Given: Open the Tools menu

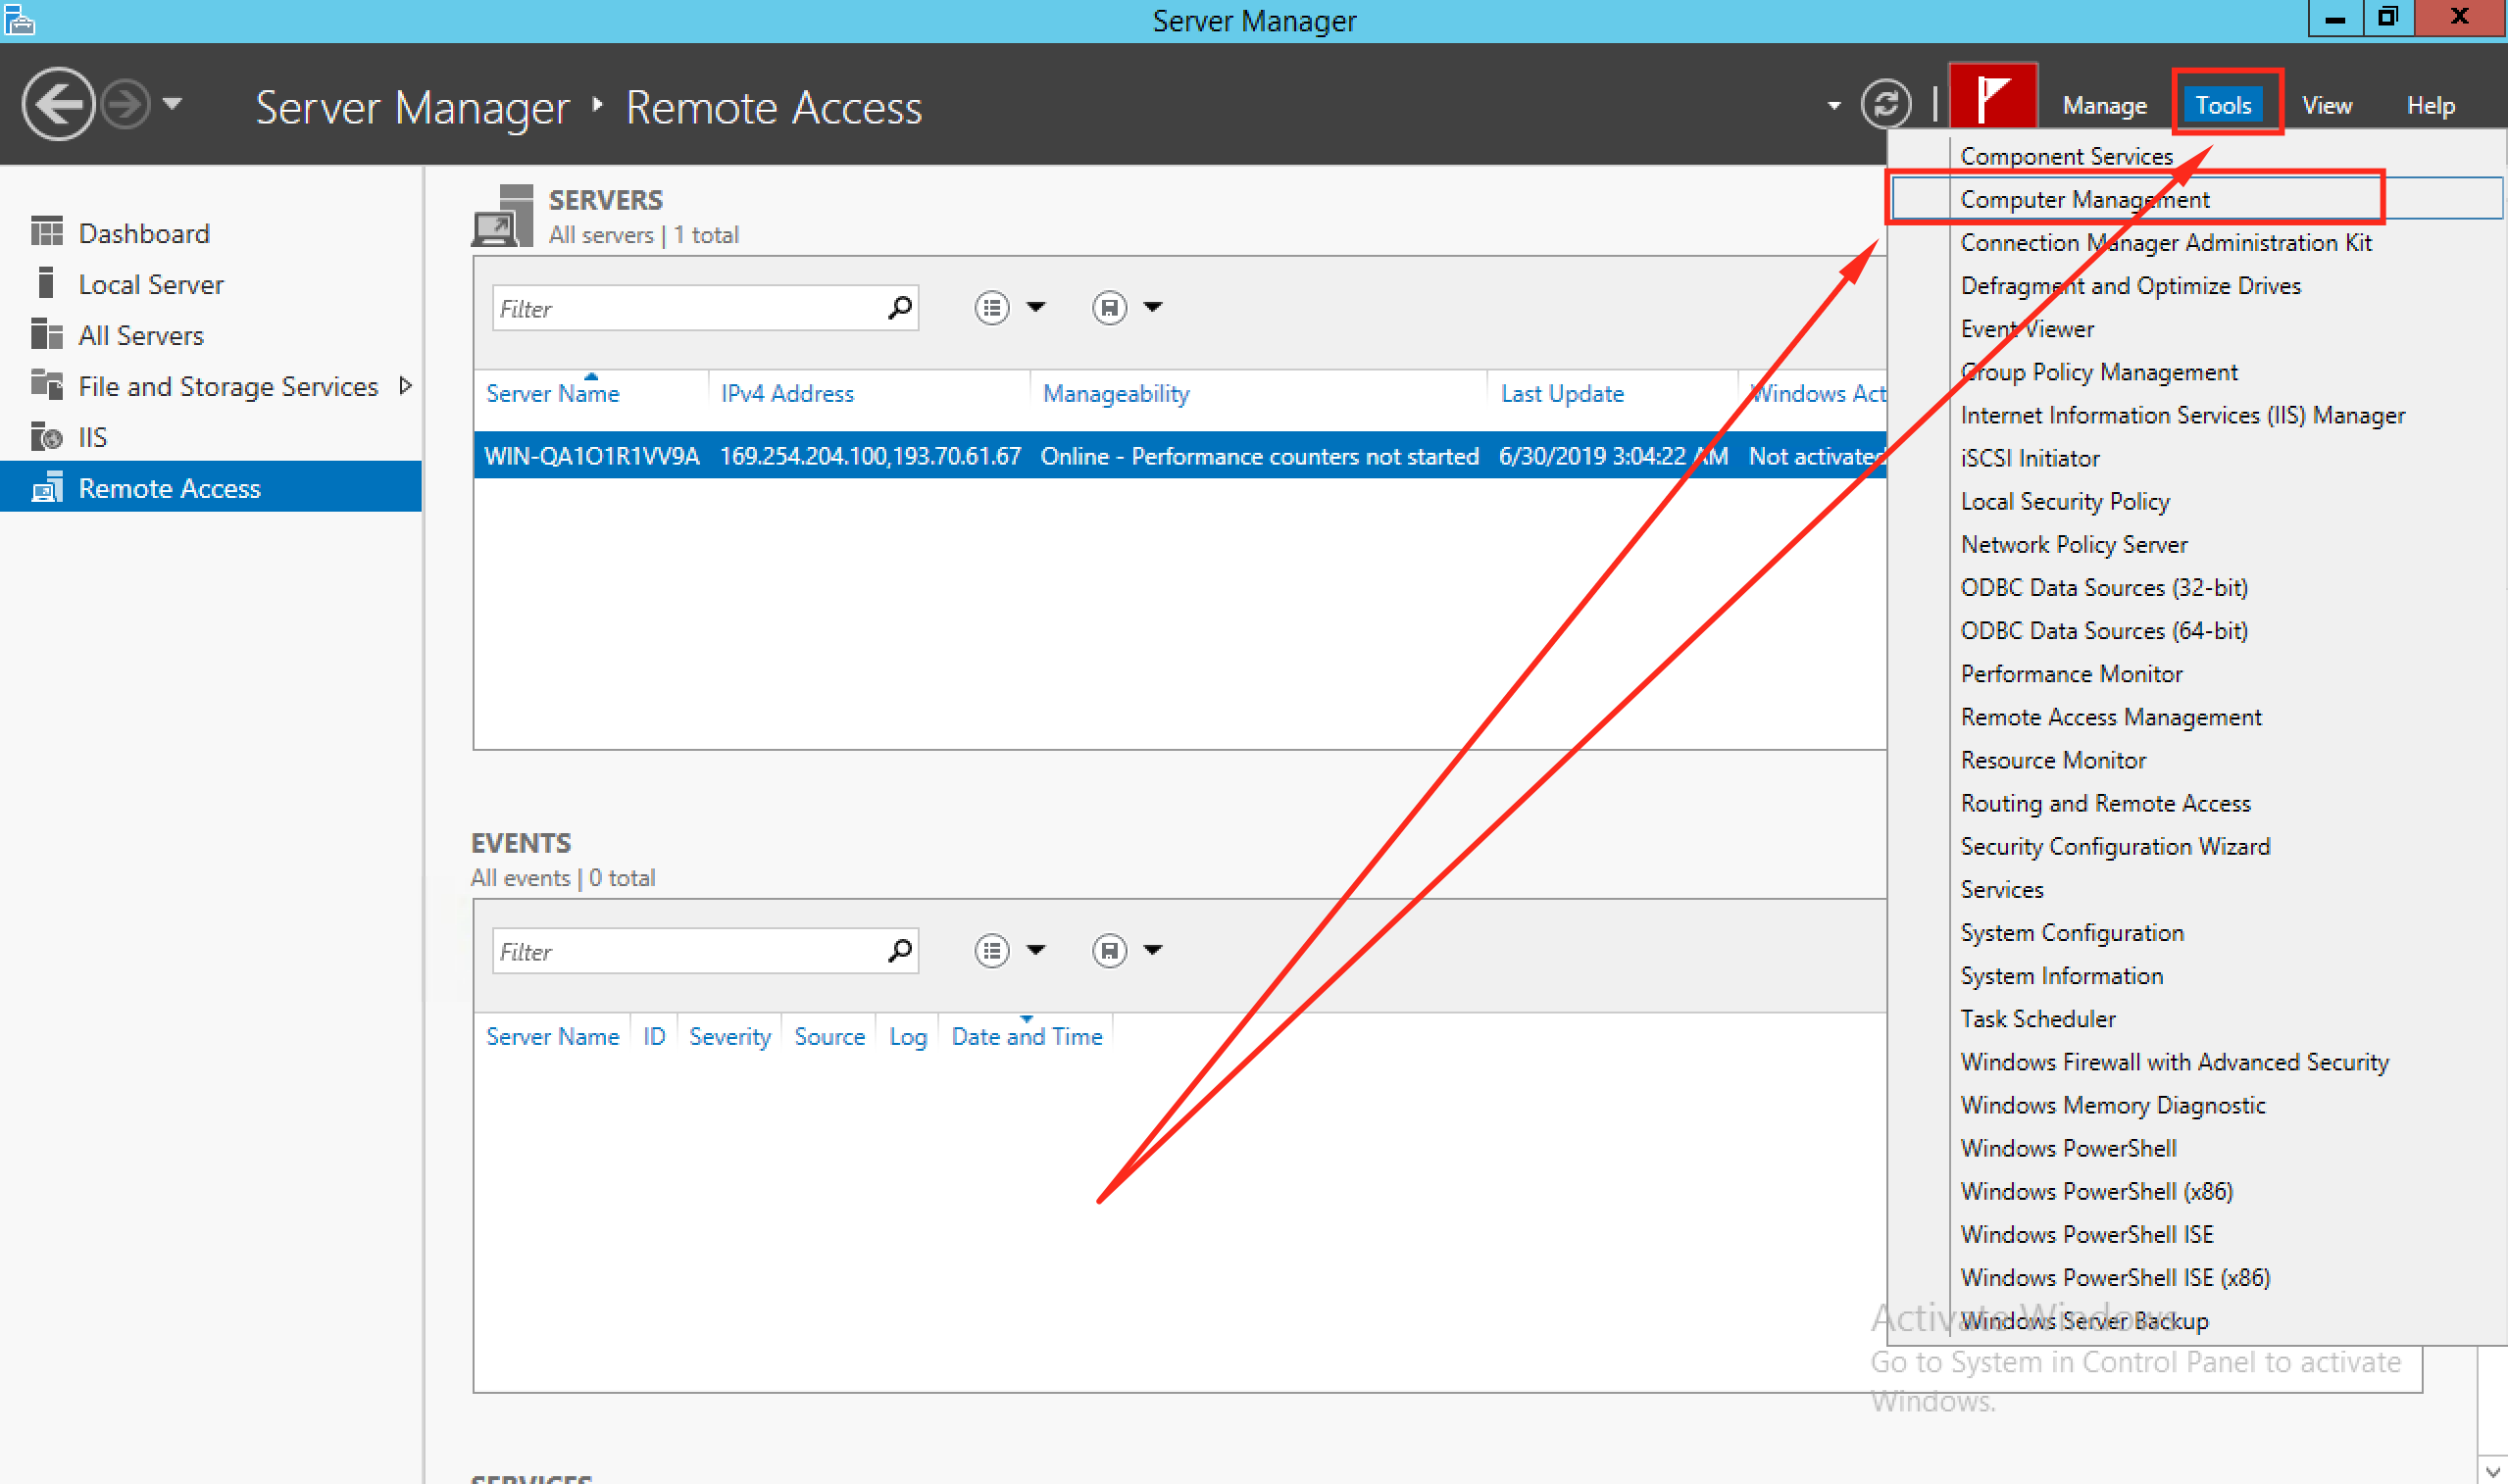Looking at the screenshot, I should 2223,106.
